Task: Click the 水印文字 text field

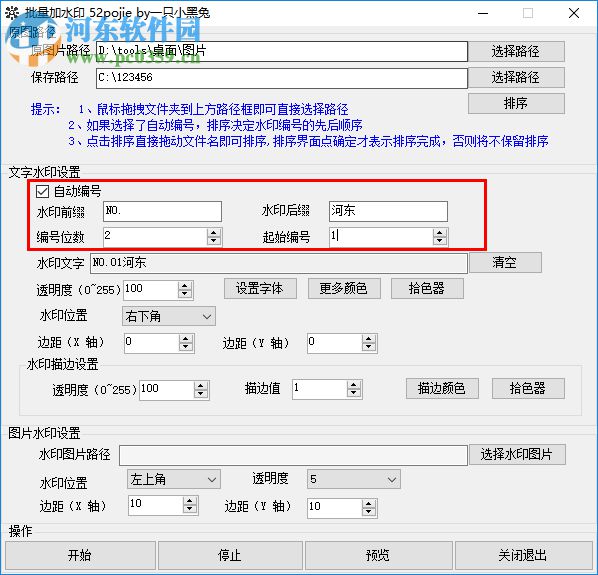Action: pyautogui.click(x=278, y=263)
